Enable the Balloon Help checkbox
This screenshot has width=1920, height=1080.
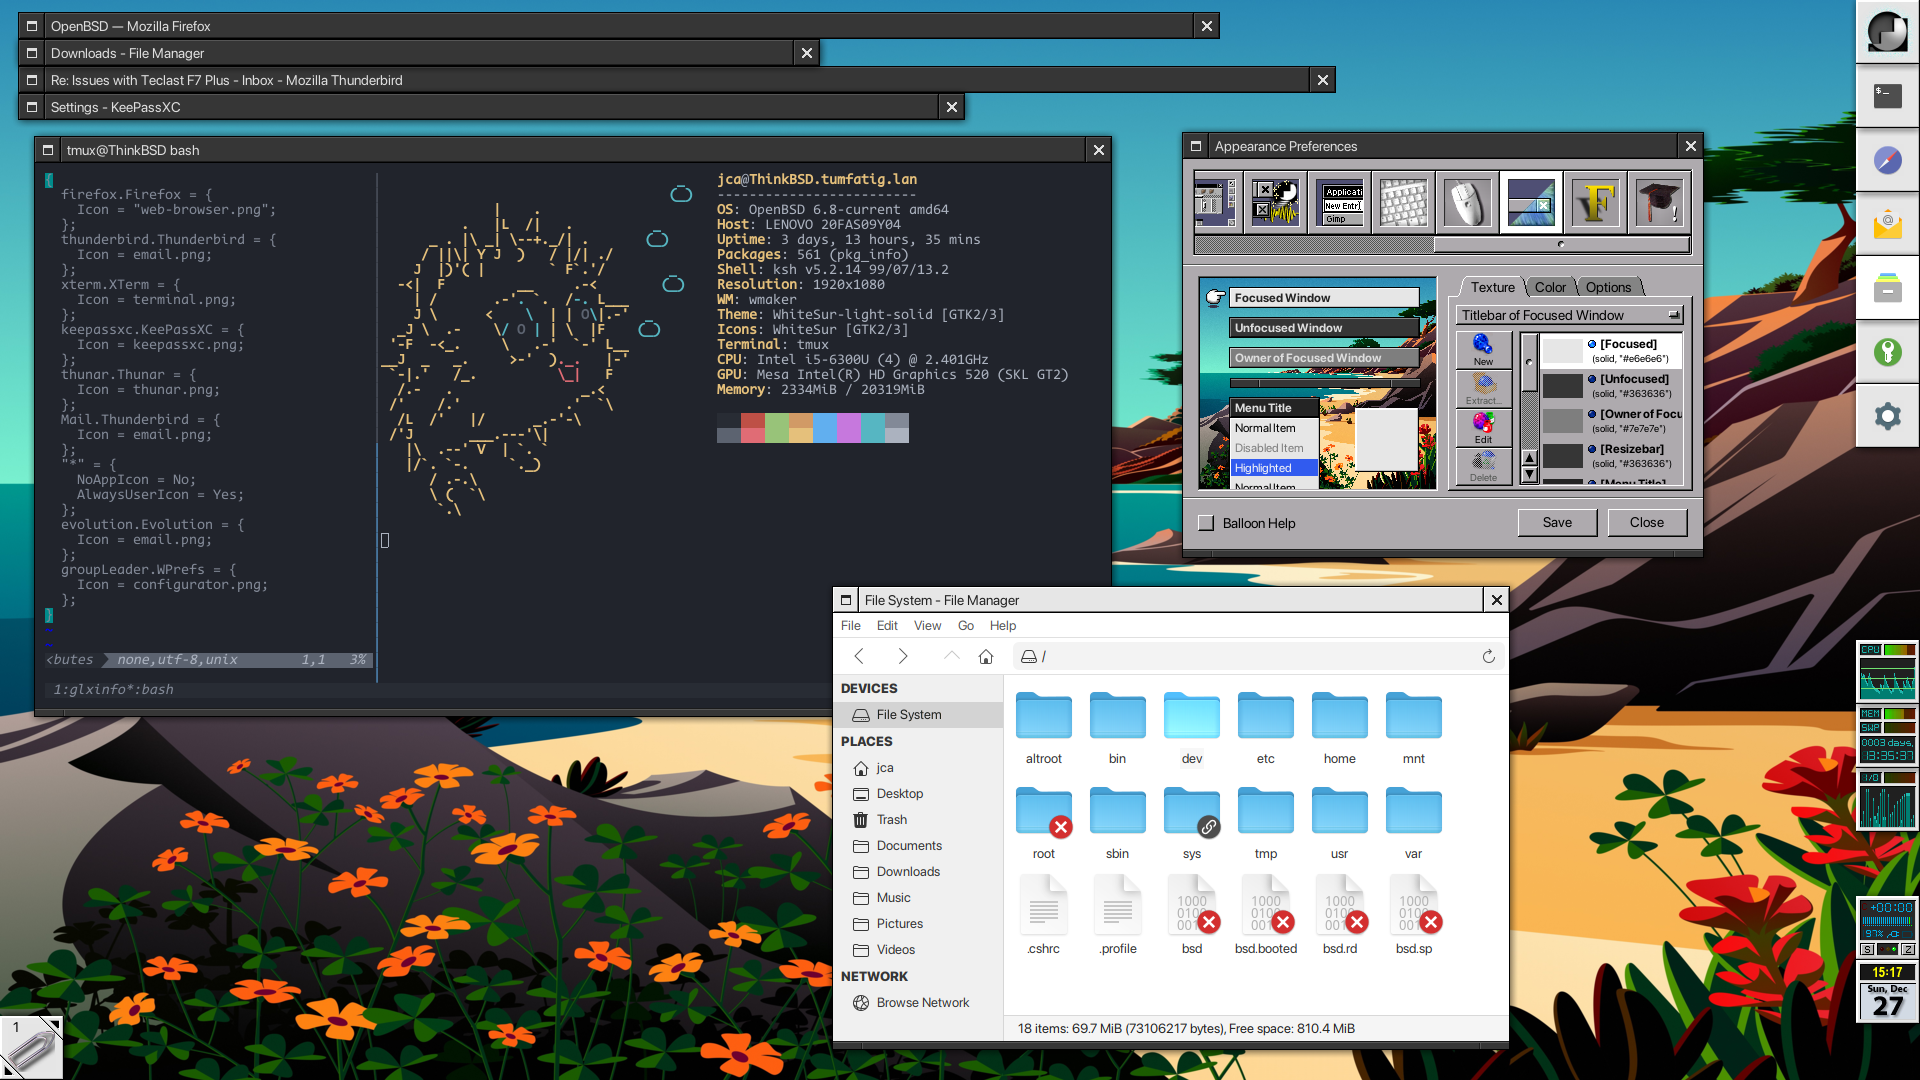coord(1206,523)
